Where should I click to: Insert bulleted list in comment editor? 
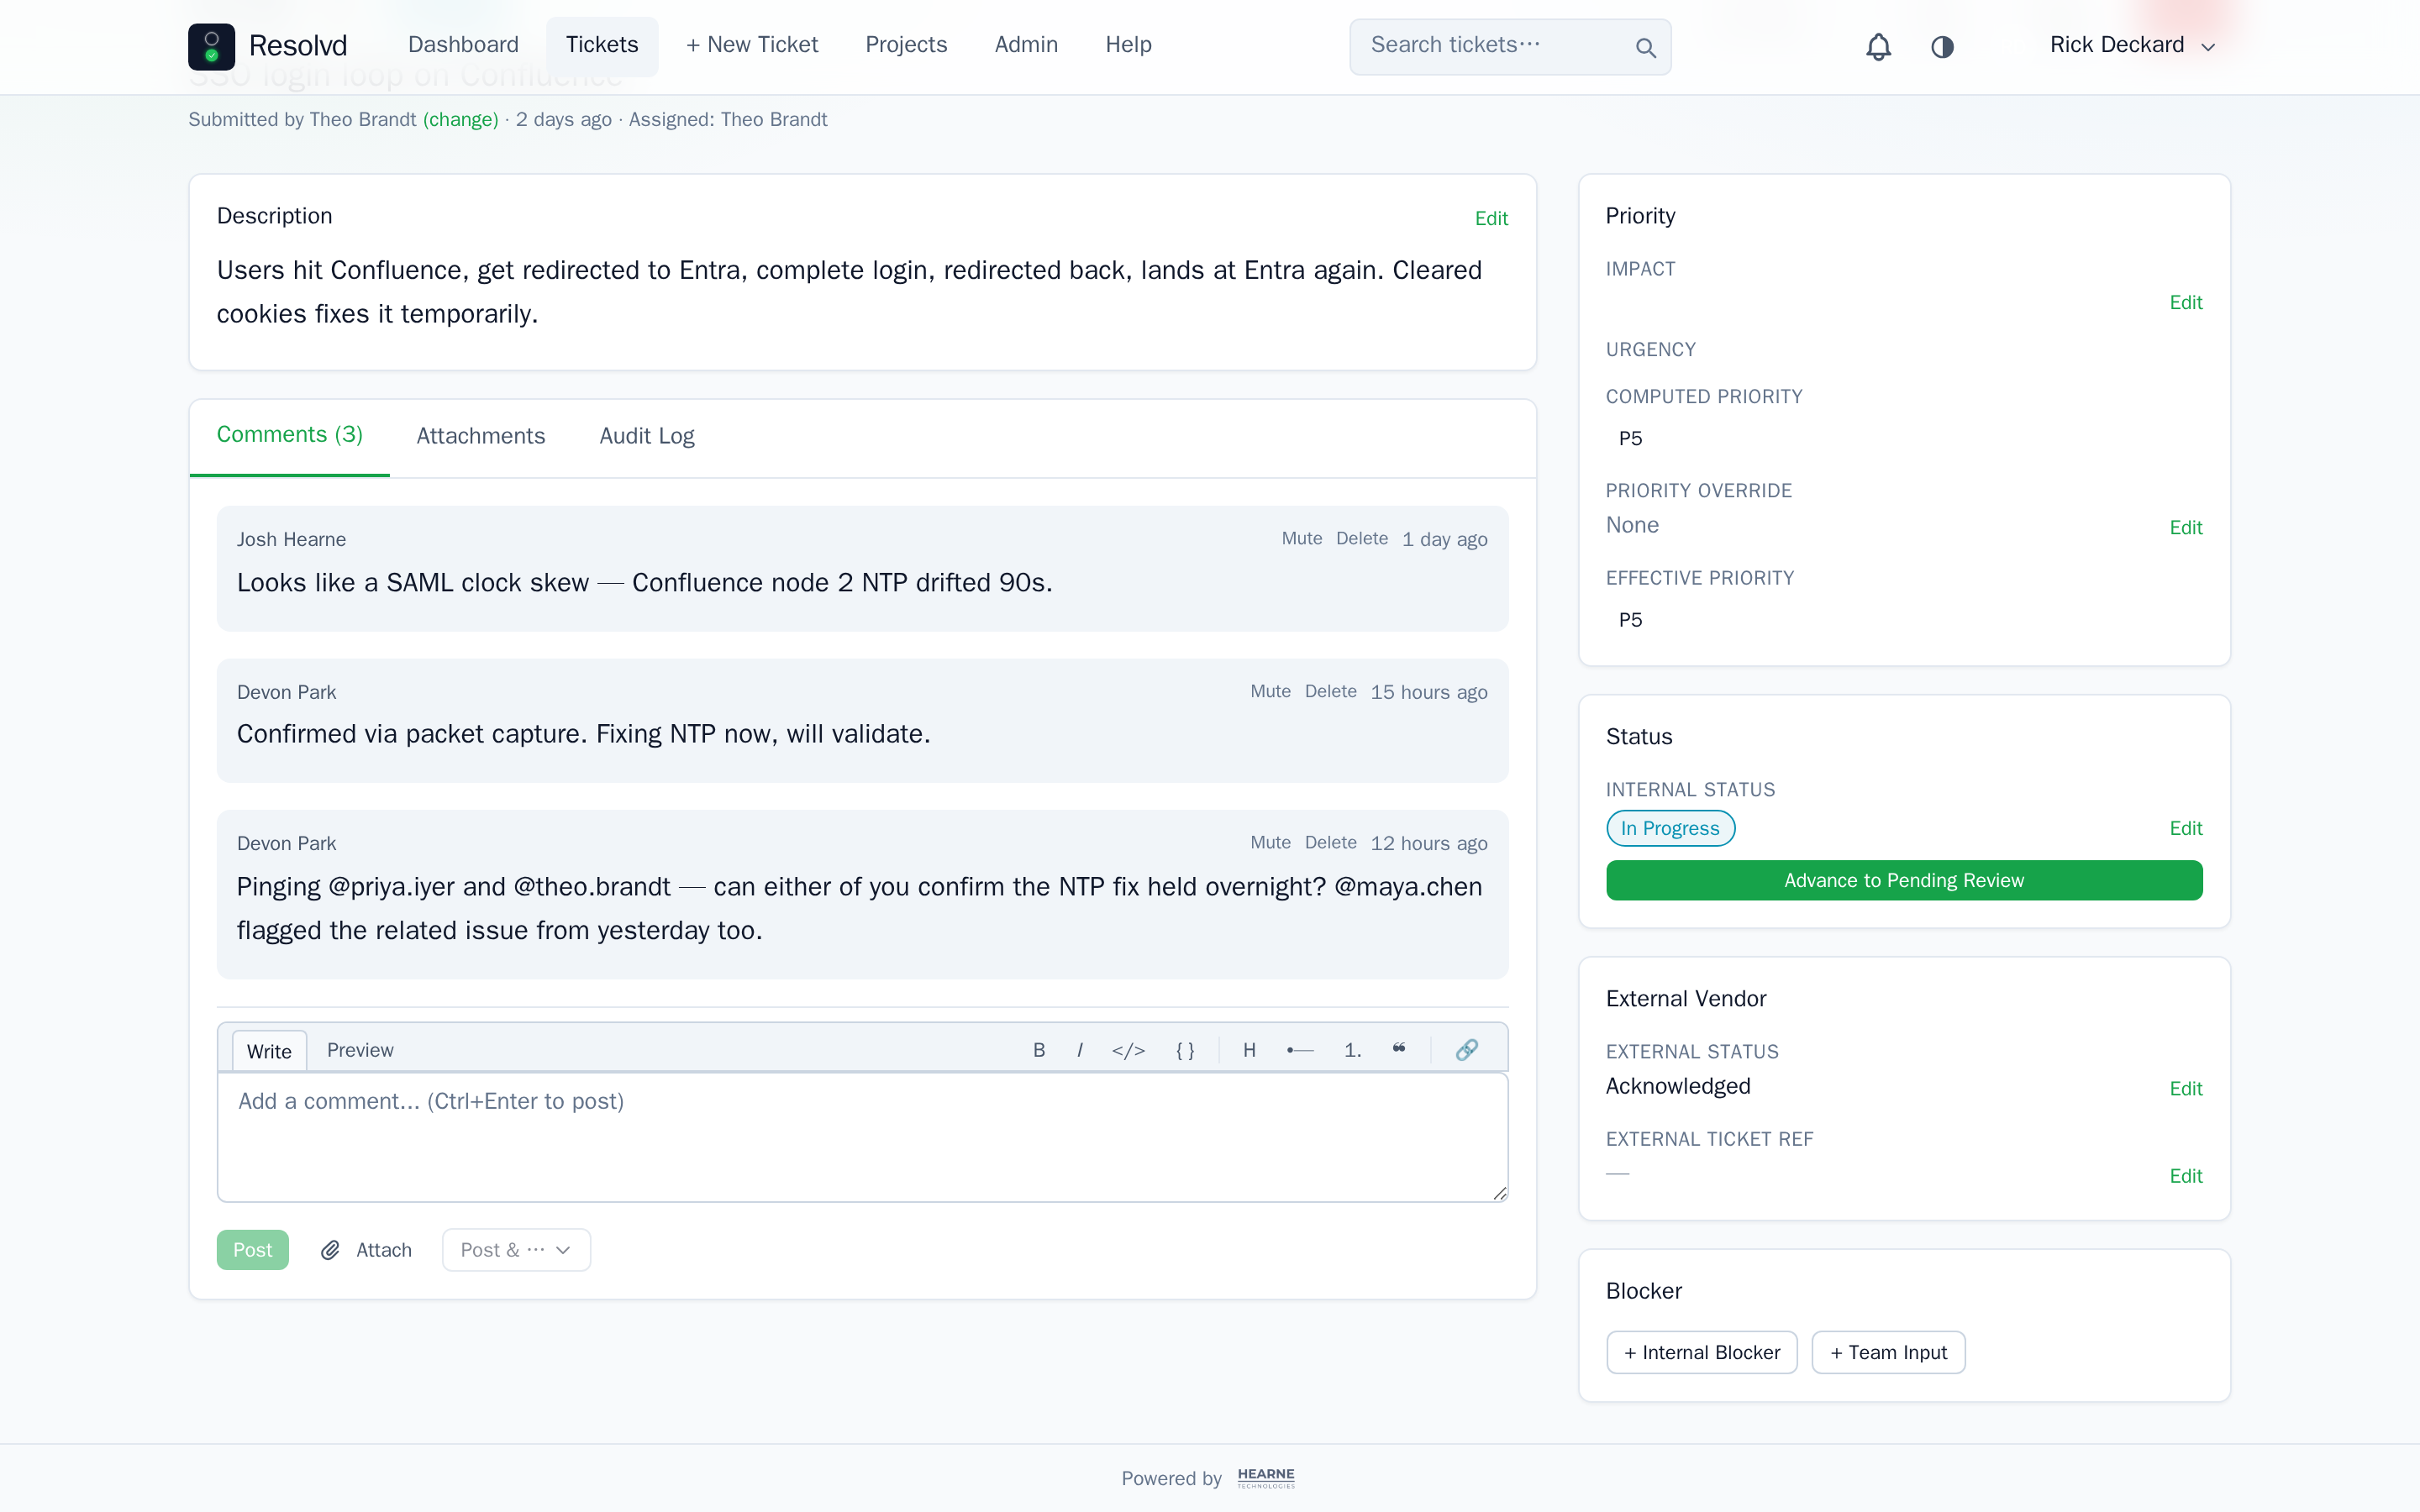click(x=1300, y=1050)
